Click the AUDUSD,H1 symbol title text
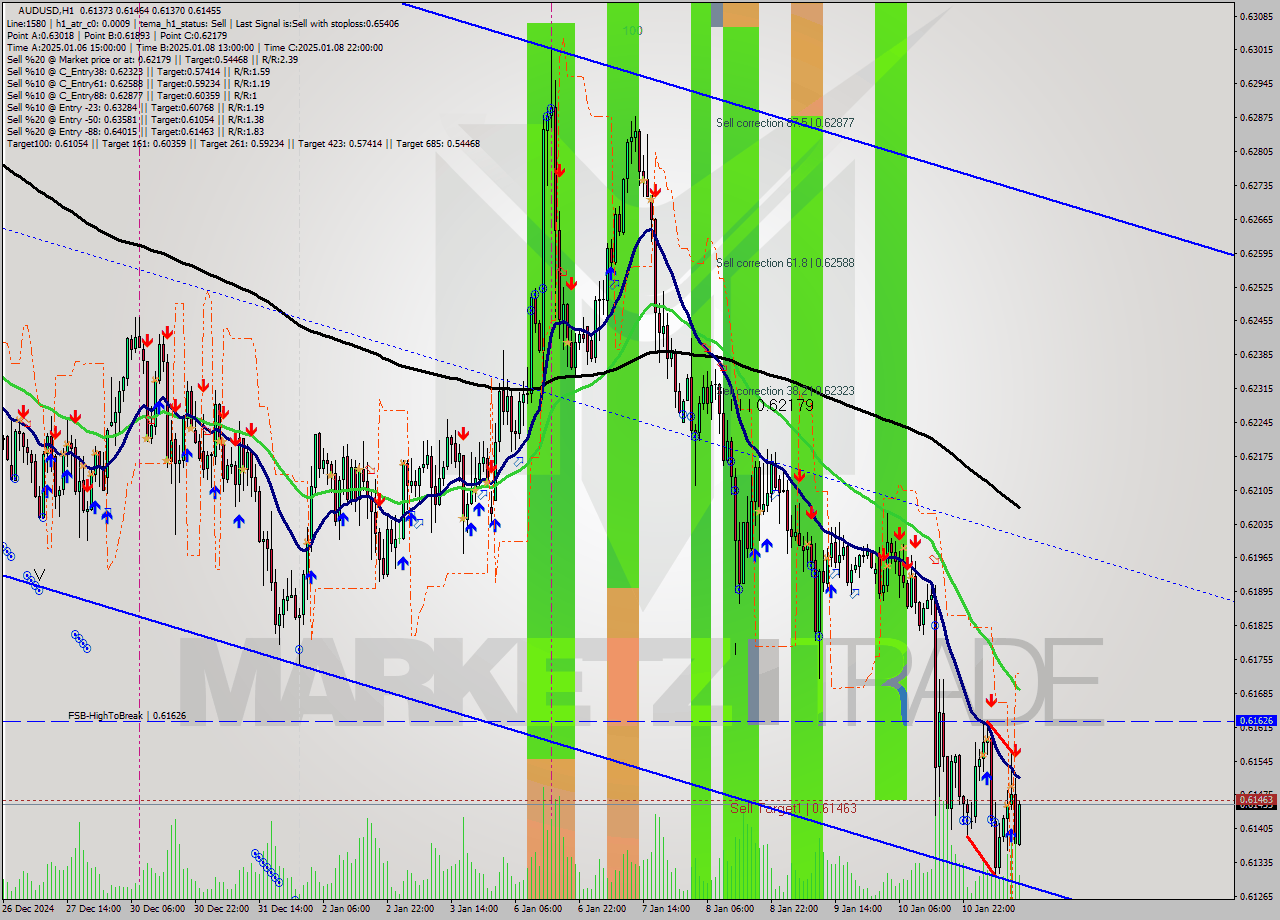Viewport: 1280px width, 920px height. tap(46, 10)
